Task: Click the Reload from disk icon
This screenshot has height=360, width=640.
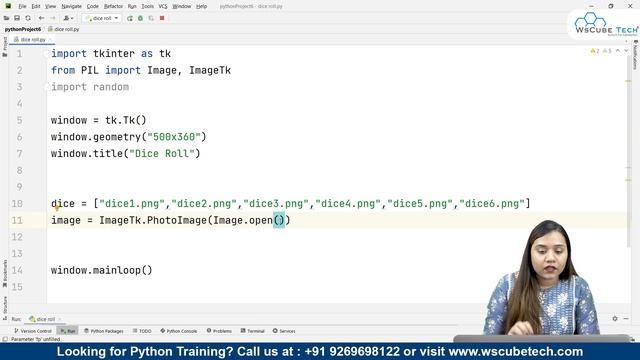Action: [x=28, y=18]
